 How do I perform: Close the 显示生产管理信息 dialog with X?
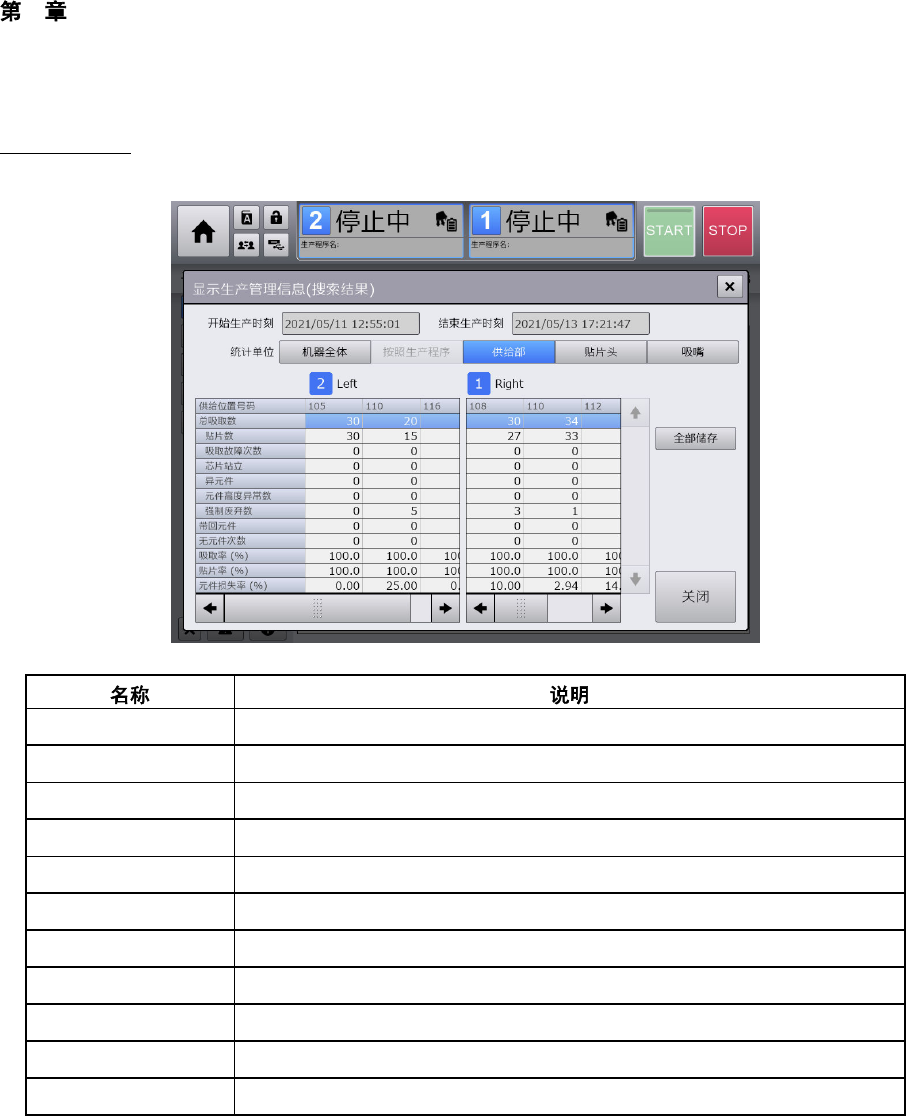click(729, 286)
